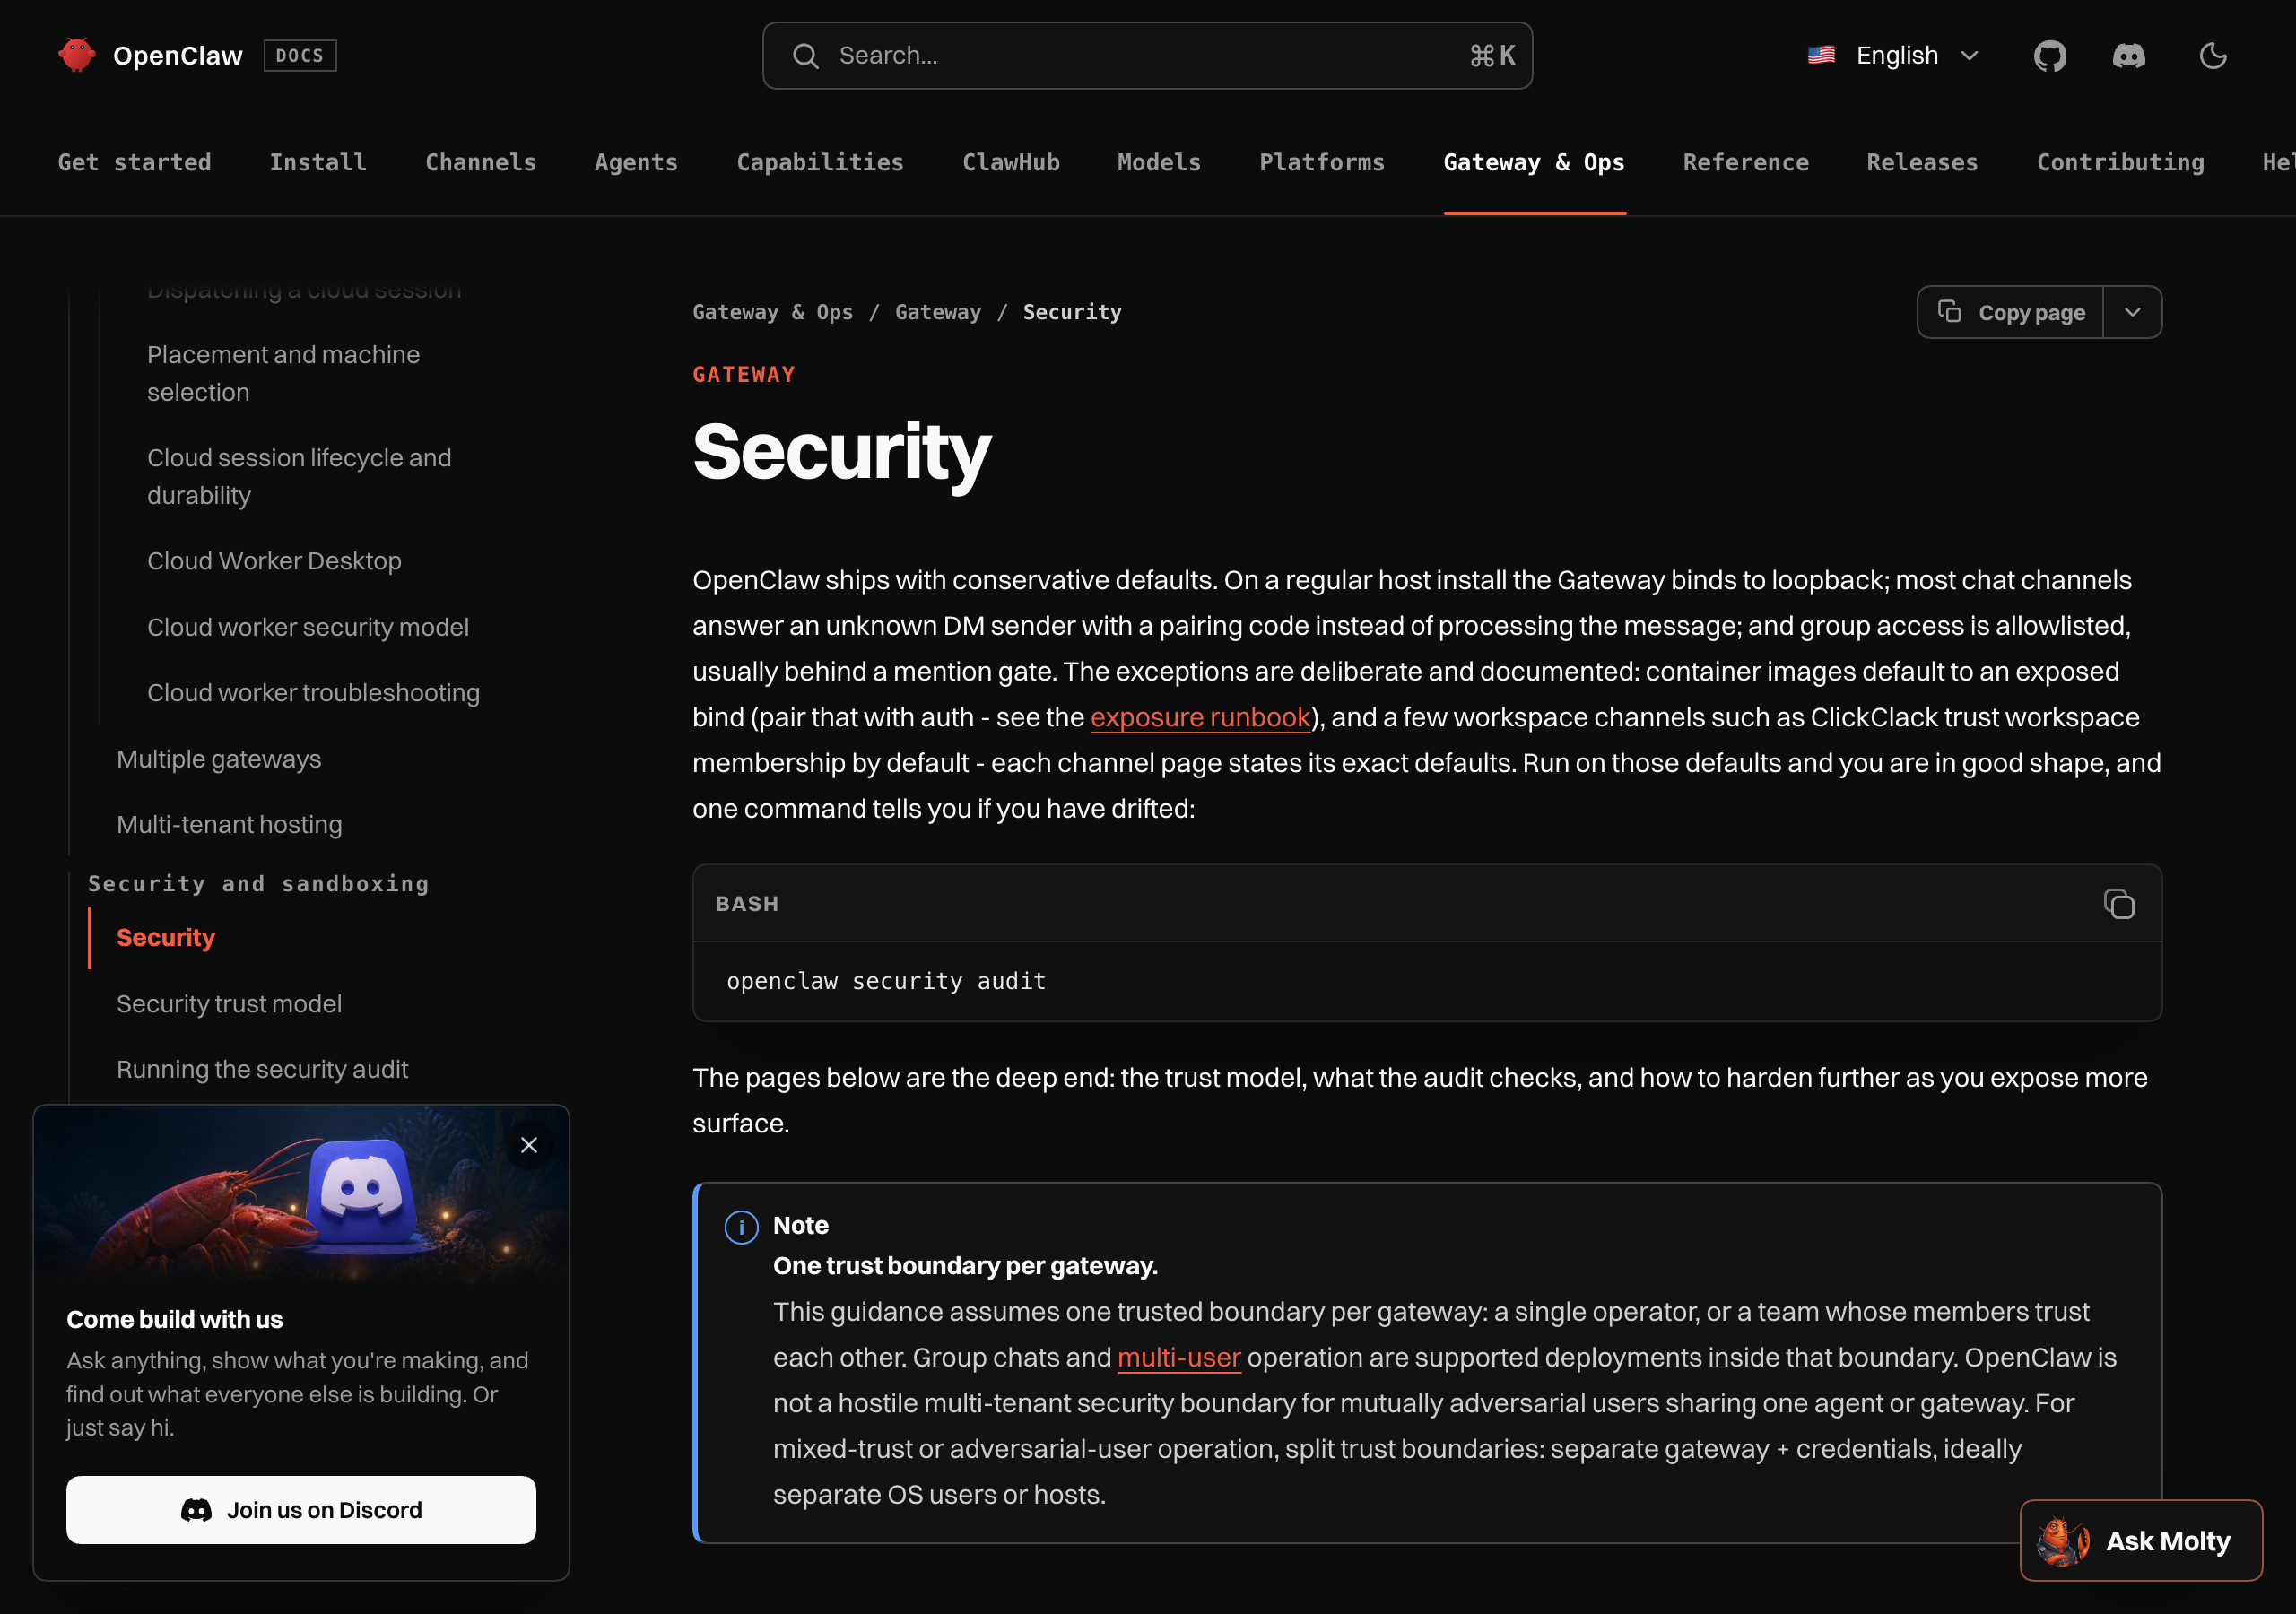Close the Discord promo card
Screen dimensions: 2296x1614
529,1145
